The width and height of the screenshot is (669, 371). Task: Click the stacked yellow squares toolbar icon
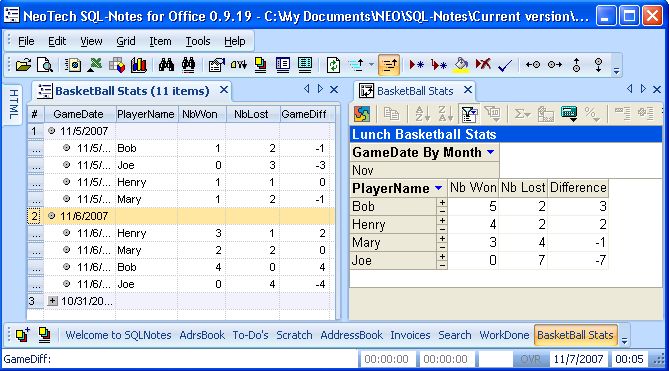point(260,65)
